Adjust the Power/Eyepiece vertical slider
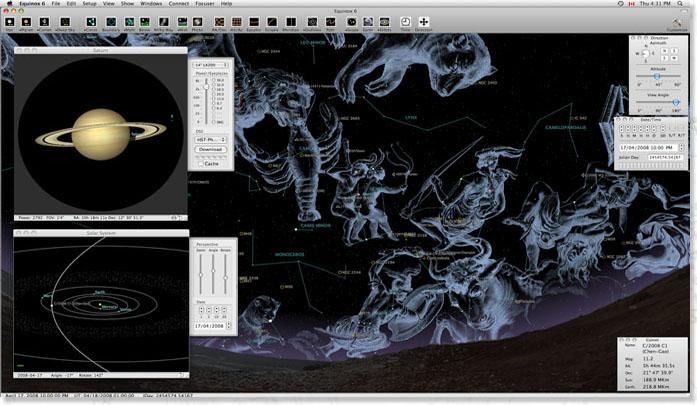 coord(206,86)
